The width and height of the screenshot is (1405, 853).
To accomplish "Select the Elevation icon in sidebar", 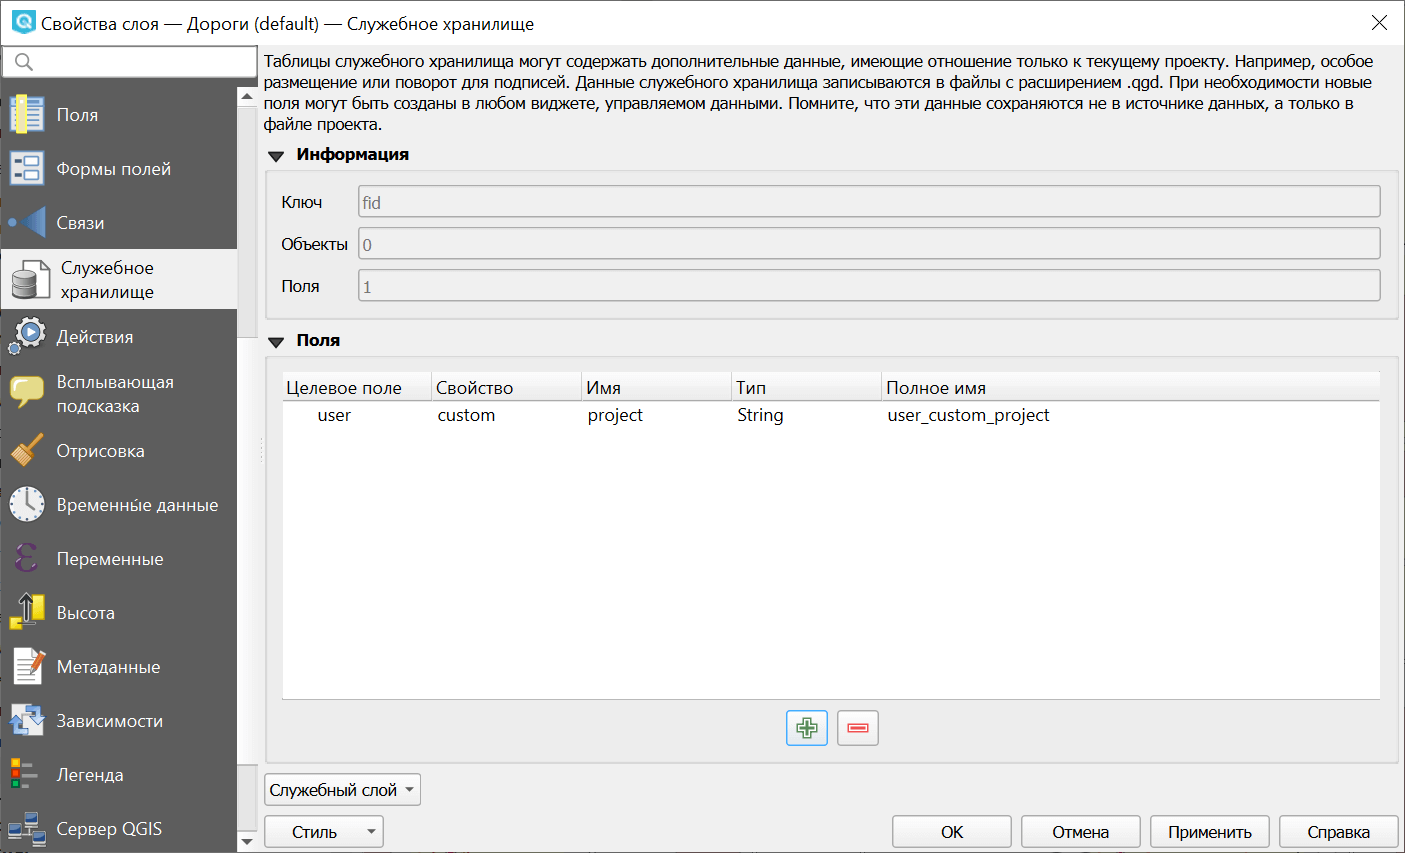I will [27, 613].
